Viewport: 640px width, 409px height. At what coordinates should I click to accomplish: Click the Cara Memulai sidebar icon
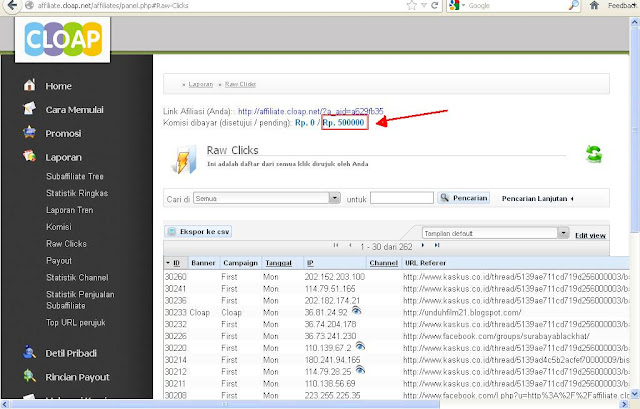tap(29, 109)
